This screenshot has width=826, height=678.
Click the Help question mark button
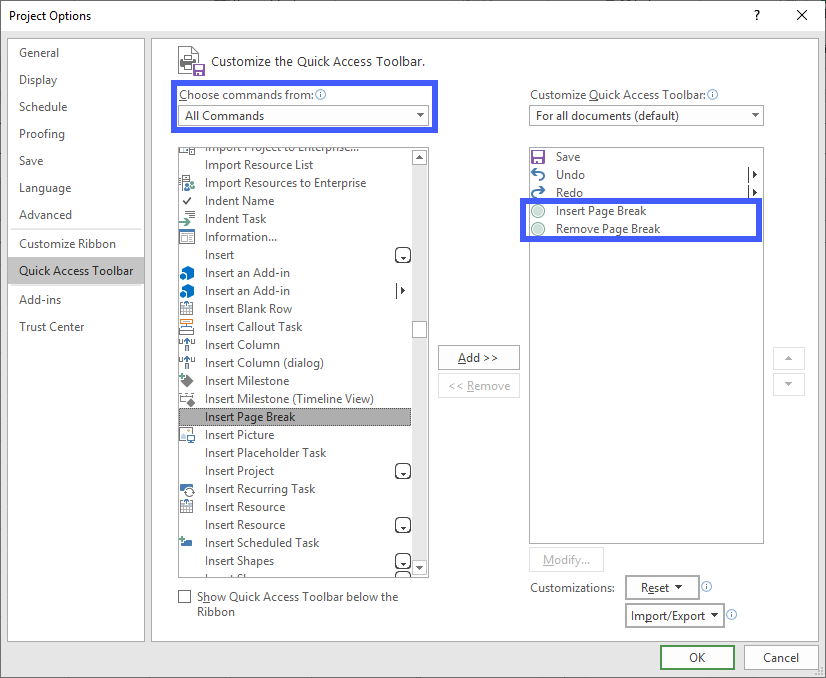757,15
